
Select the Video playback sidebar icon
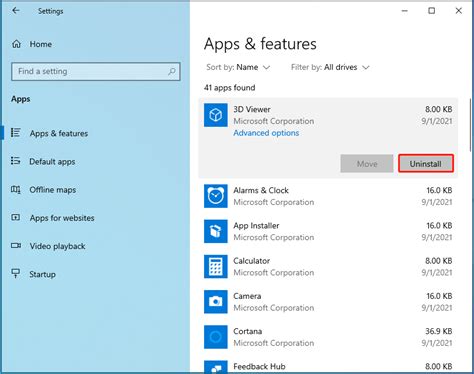[16, 246]
